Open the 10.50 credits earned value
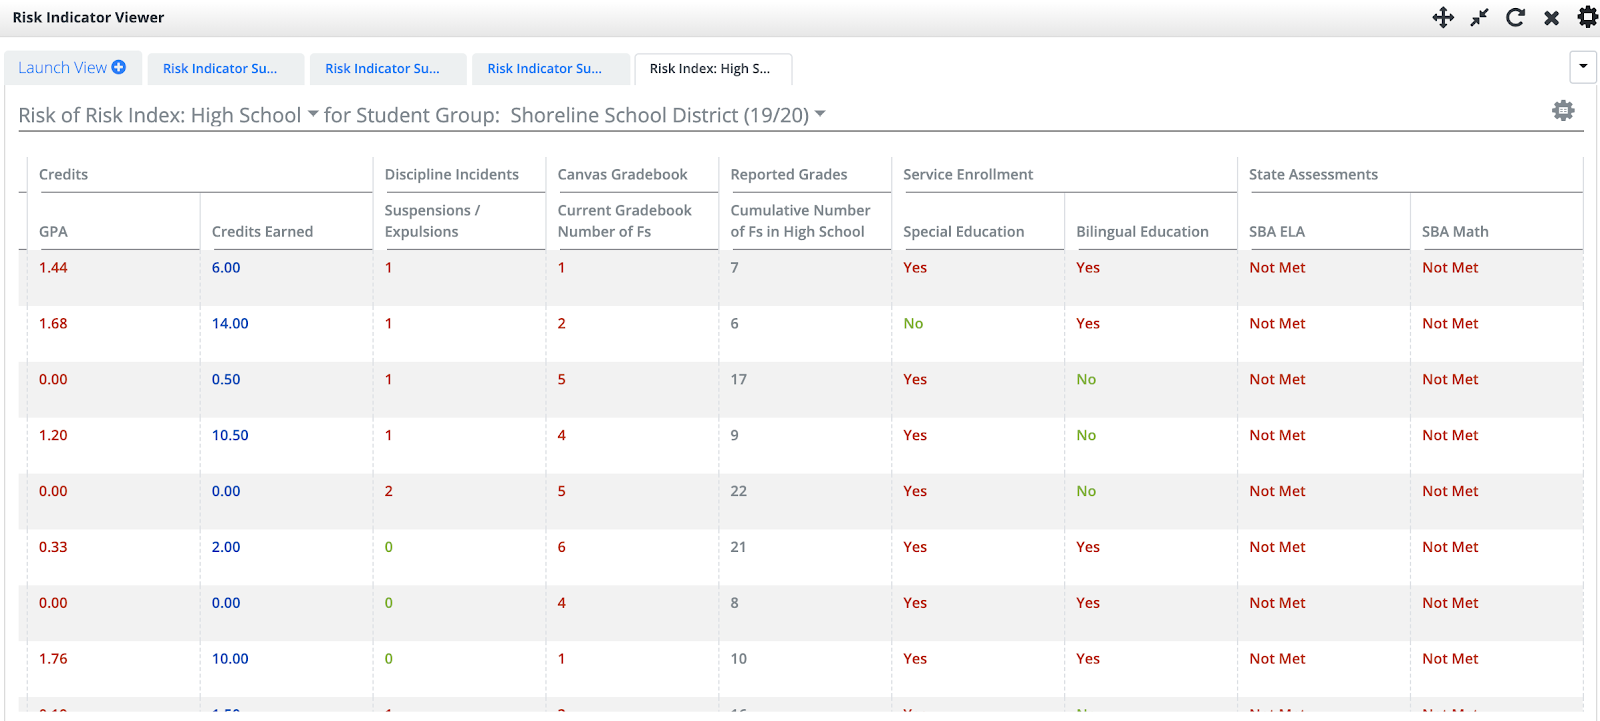 tap(230, 436)
